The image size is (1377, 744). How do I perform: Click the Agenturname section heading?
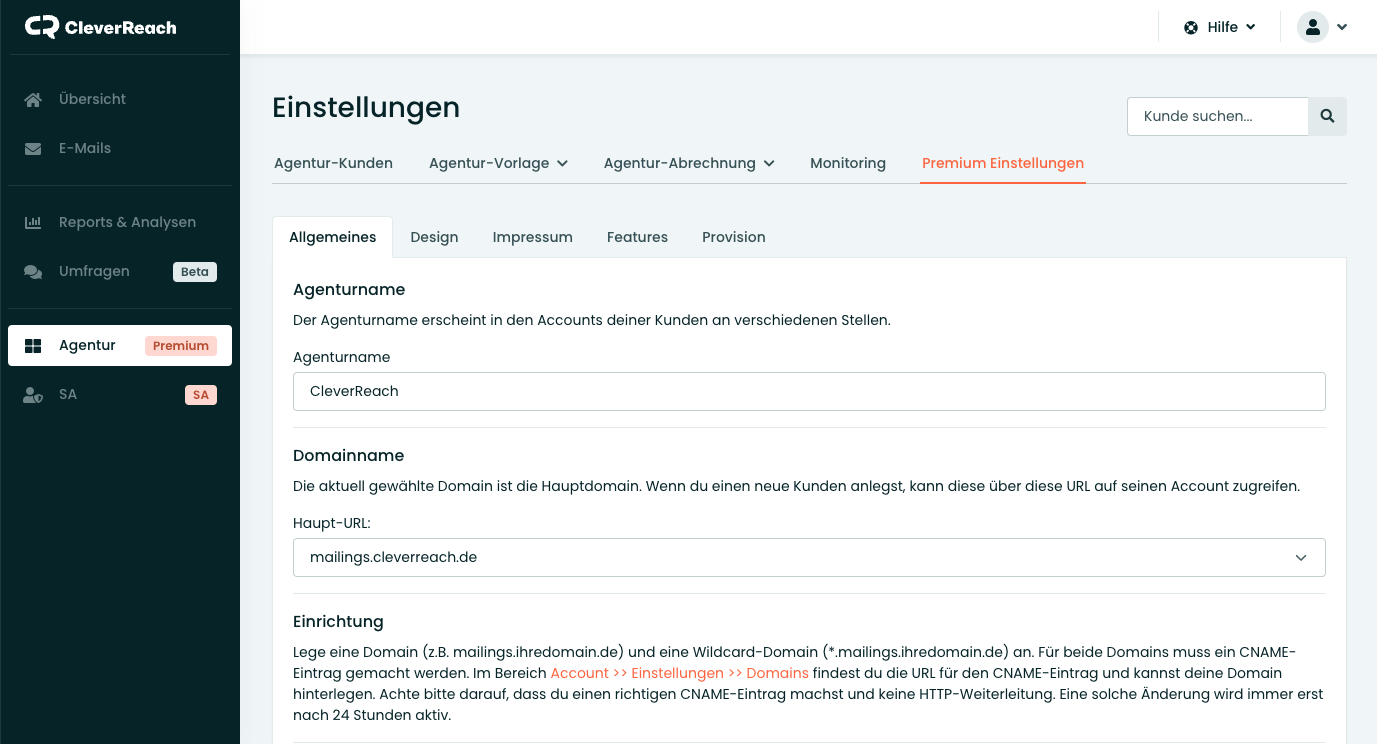pyautogui.click(x=349, y=290)
